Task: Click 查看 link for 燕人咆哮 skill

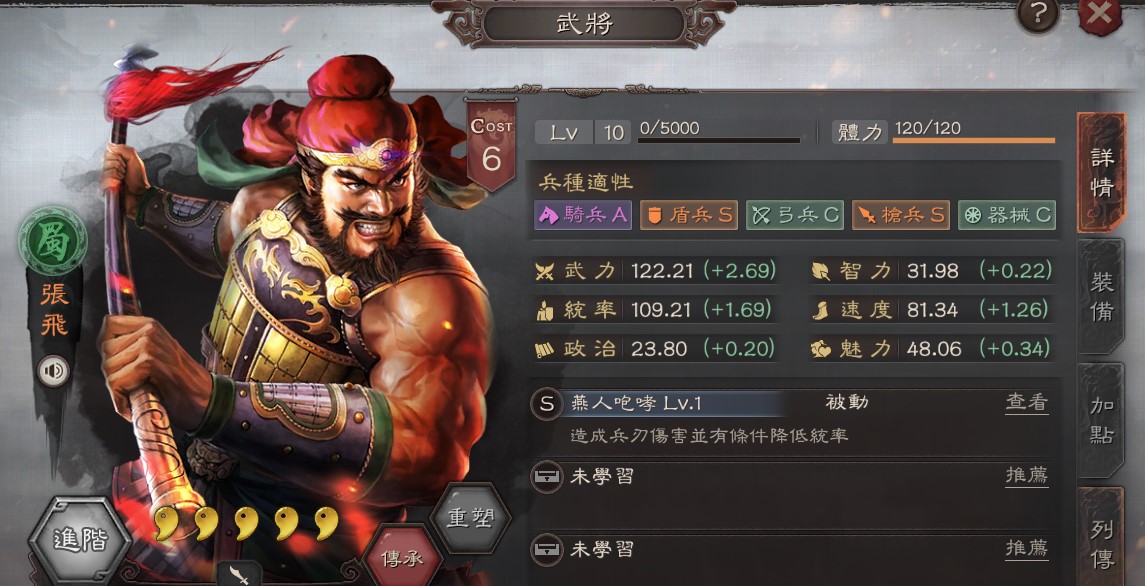Action: 1027,403
